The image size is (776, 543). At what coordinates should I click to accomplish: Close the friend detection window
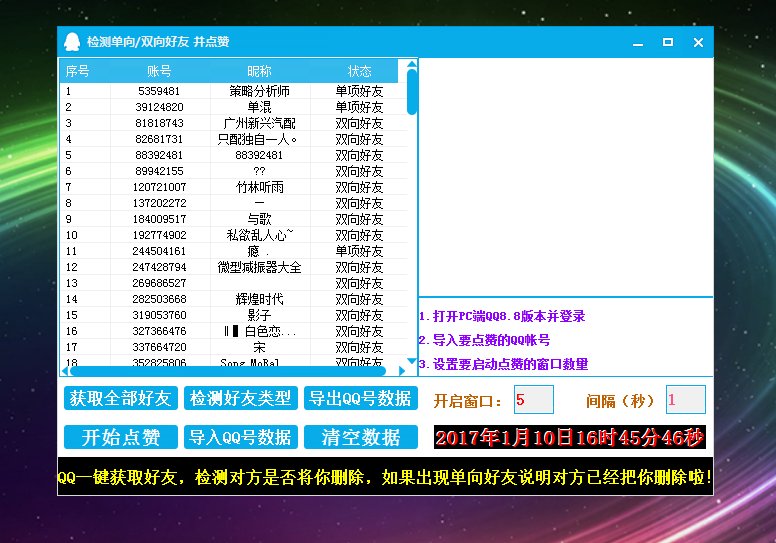click(698, 43)
